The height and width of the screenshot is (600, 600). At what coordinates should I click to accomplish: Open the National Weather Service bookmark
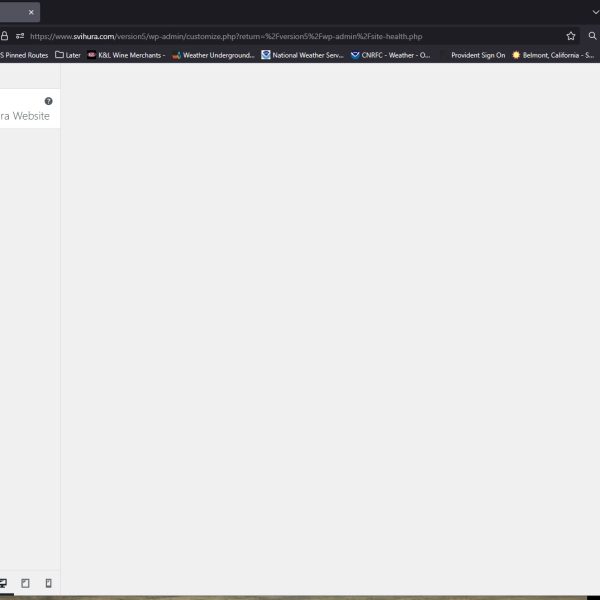[302, 55]
